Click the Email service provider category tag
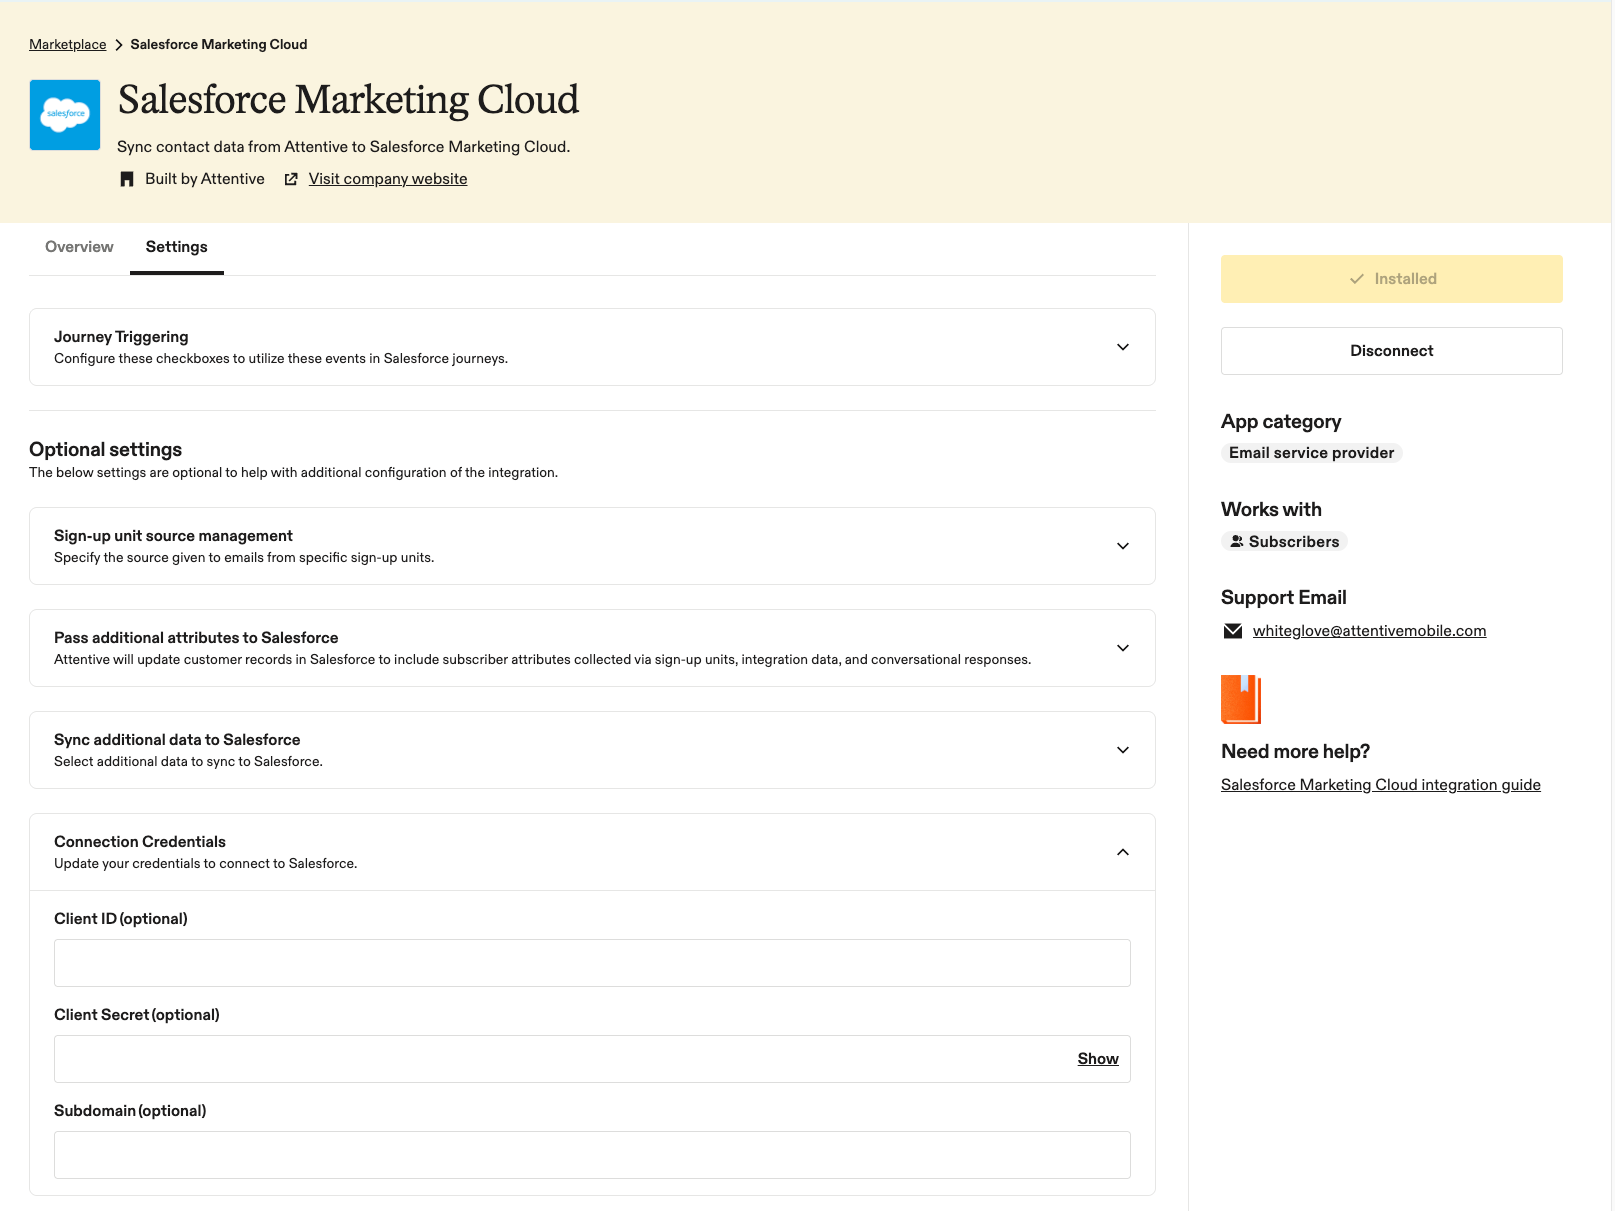This screenshot has height=1211, width=1615. (1312, 453)
